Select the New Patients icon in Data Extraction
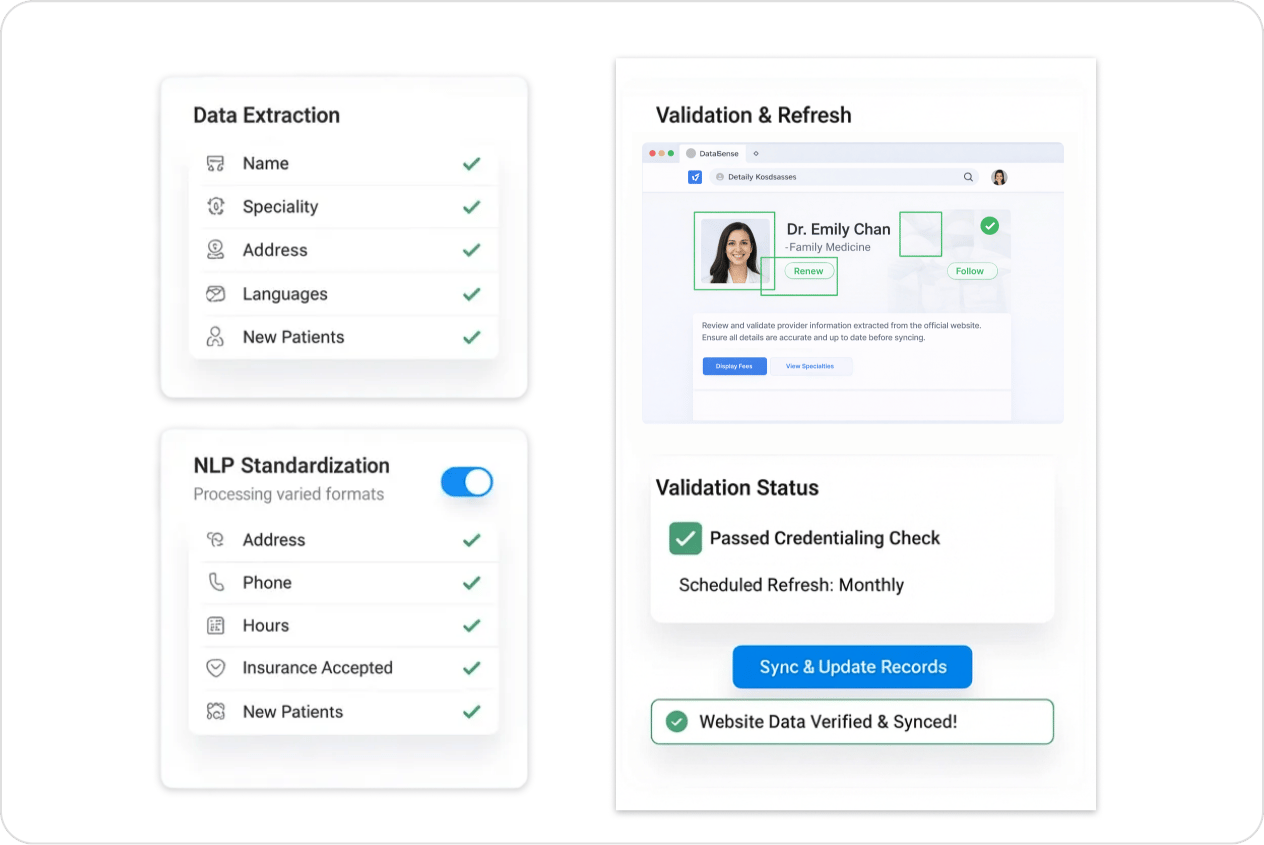The width and height of the screenshot is (1264, 845). click(x=215, y=337)
